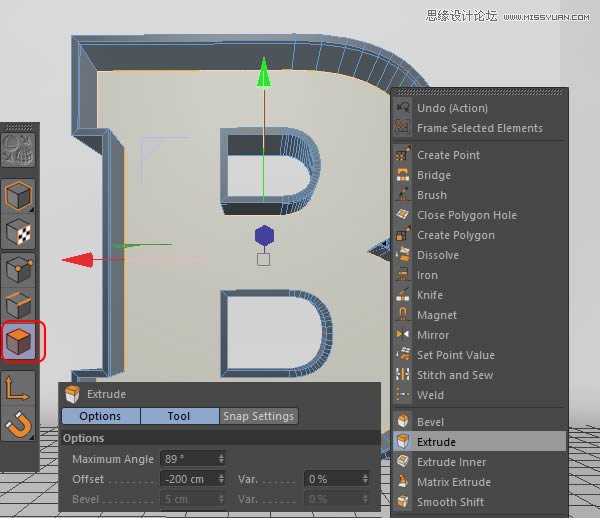Pick Bevel from the context menu

click(431, 422)
